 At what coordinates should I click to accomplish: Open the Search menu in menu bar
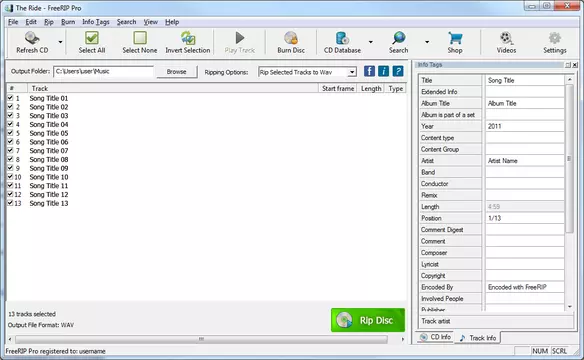point(126,22)
